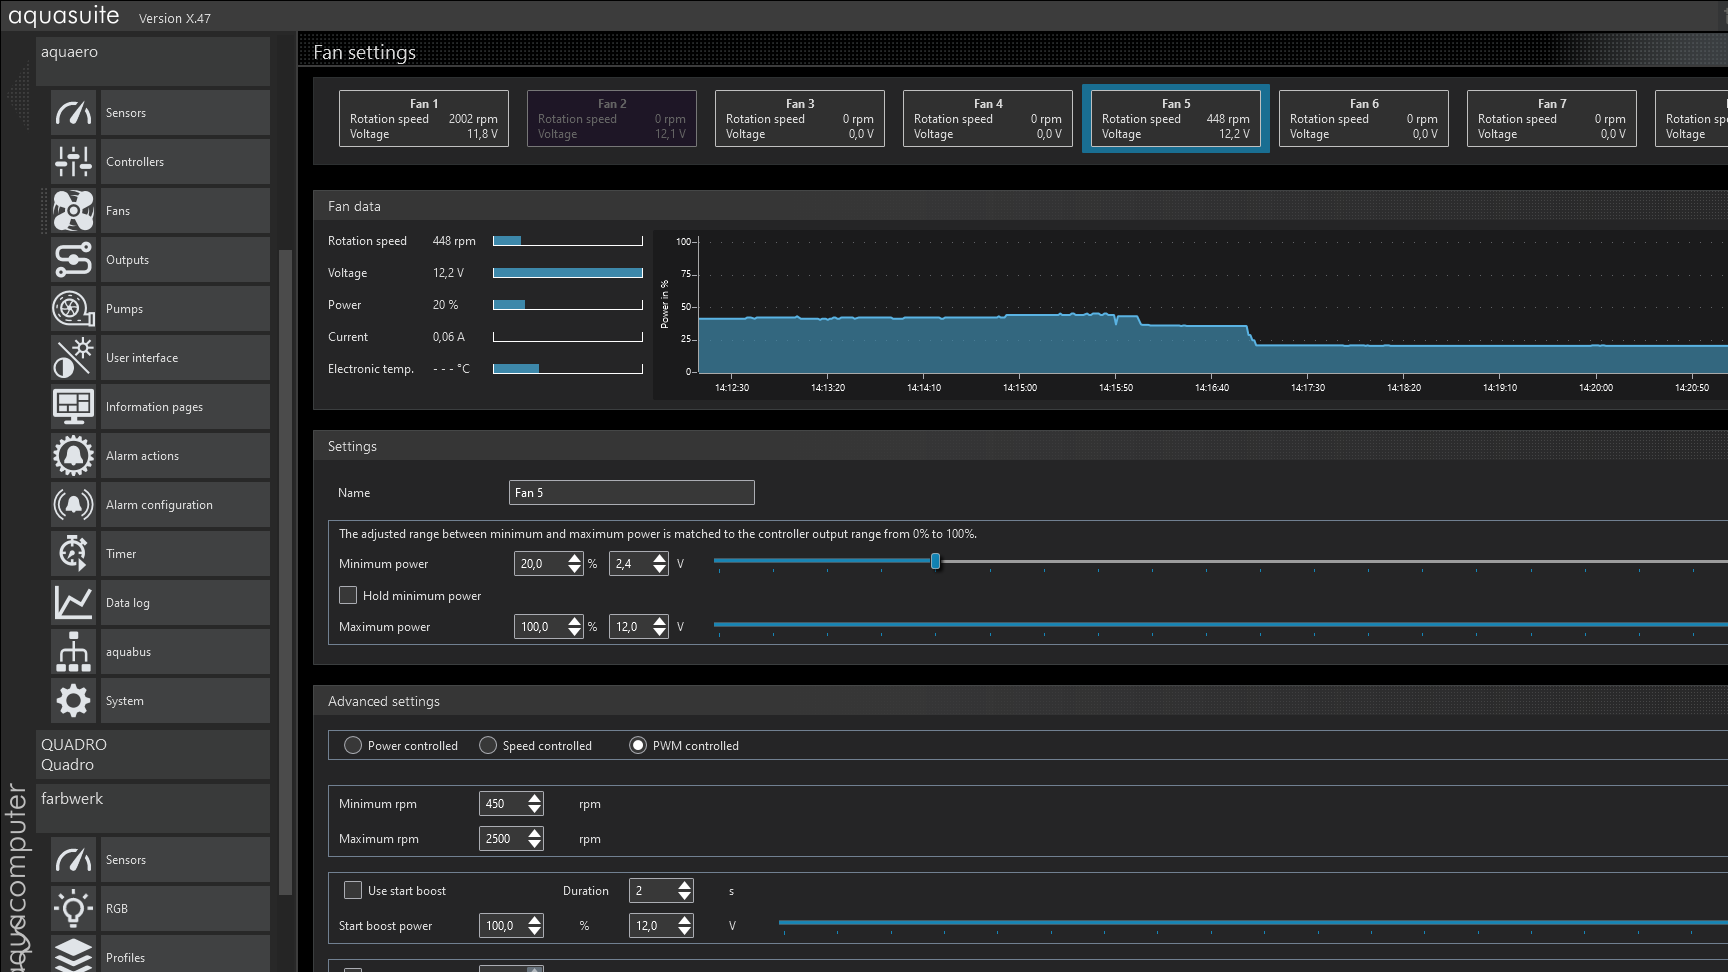Open the Pumps icon
The height and width of the screenshot is (972, 1728).
(x=73, y=309)
